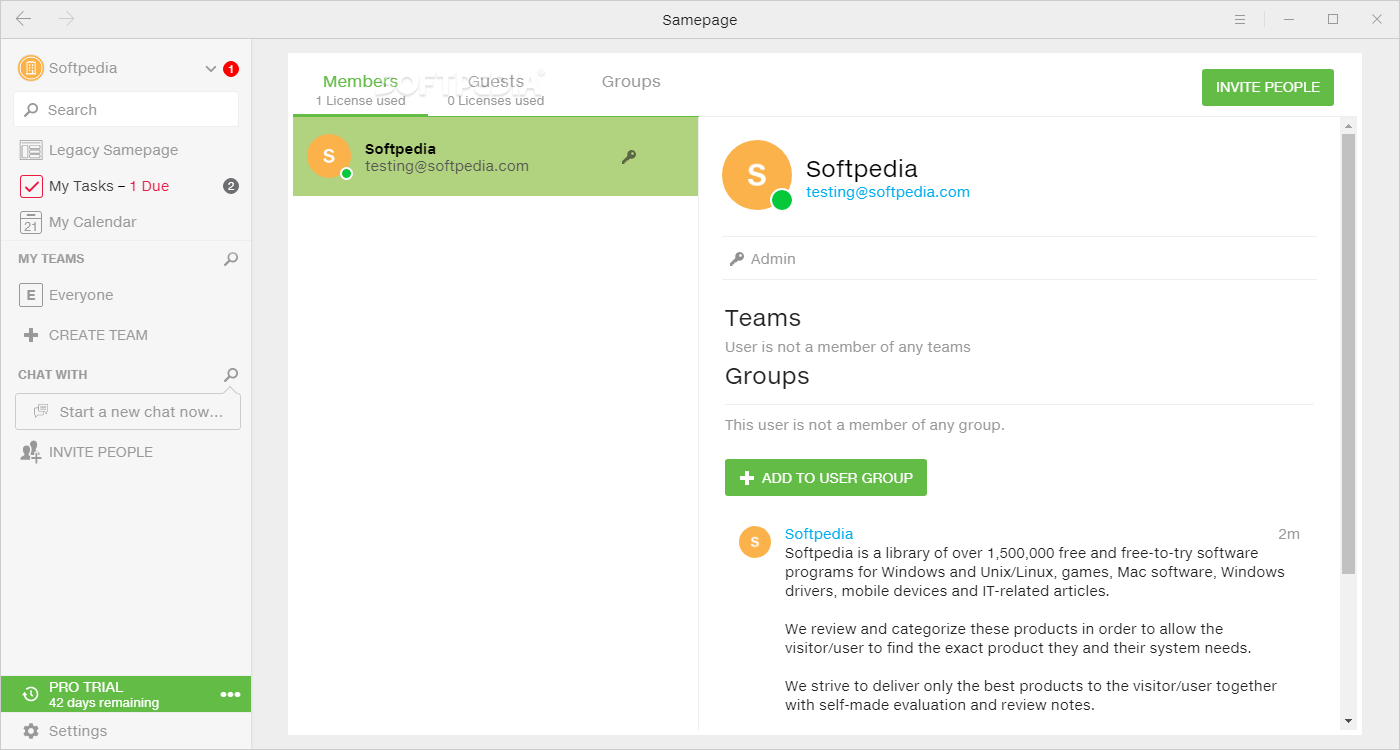This screenshot has height=750, width=1400.
Task: Click the plus icon for CREATE TEAM
Action: pyautogui.click(x=31, y=335)
